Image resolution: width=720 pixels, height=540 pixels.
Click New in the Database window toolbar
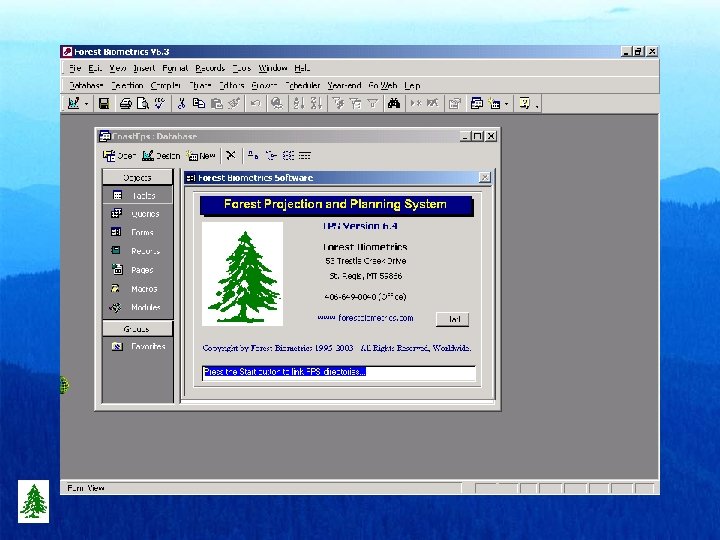[201, 156]
